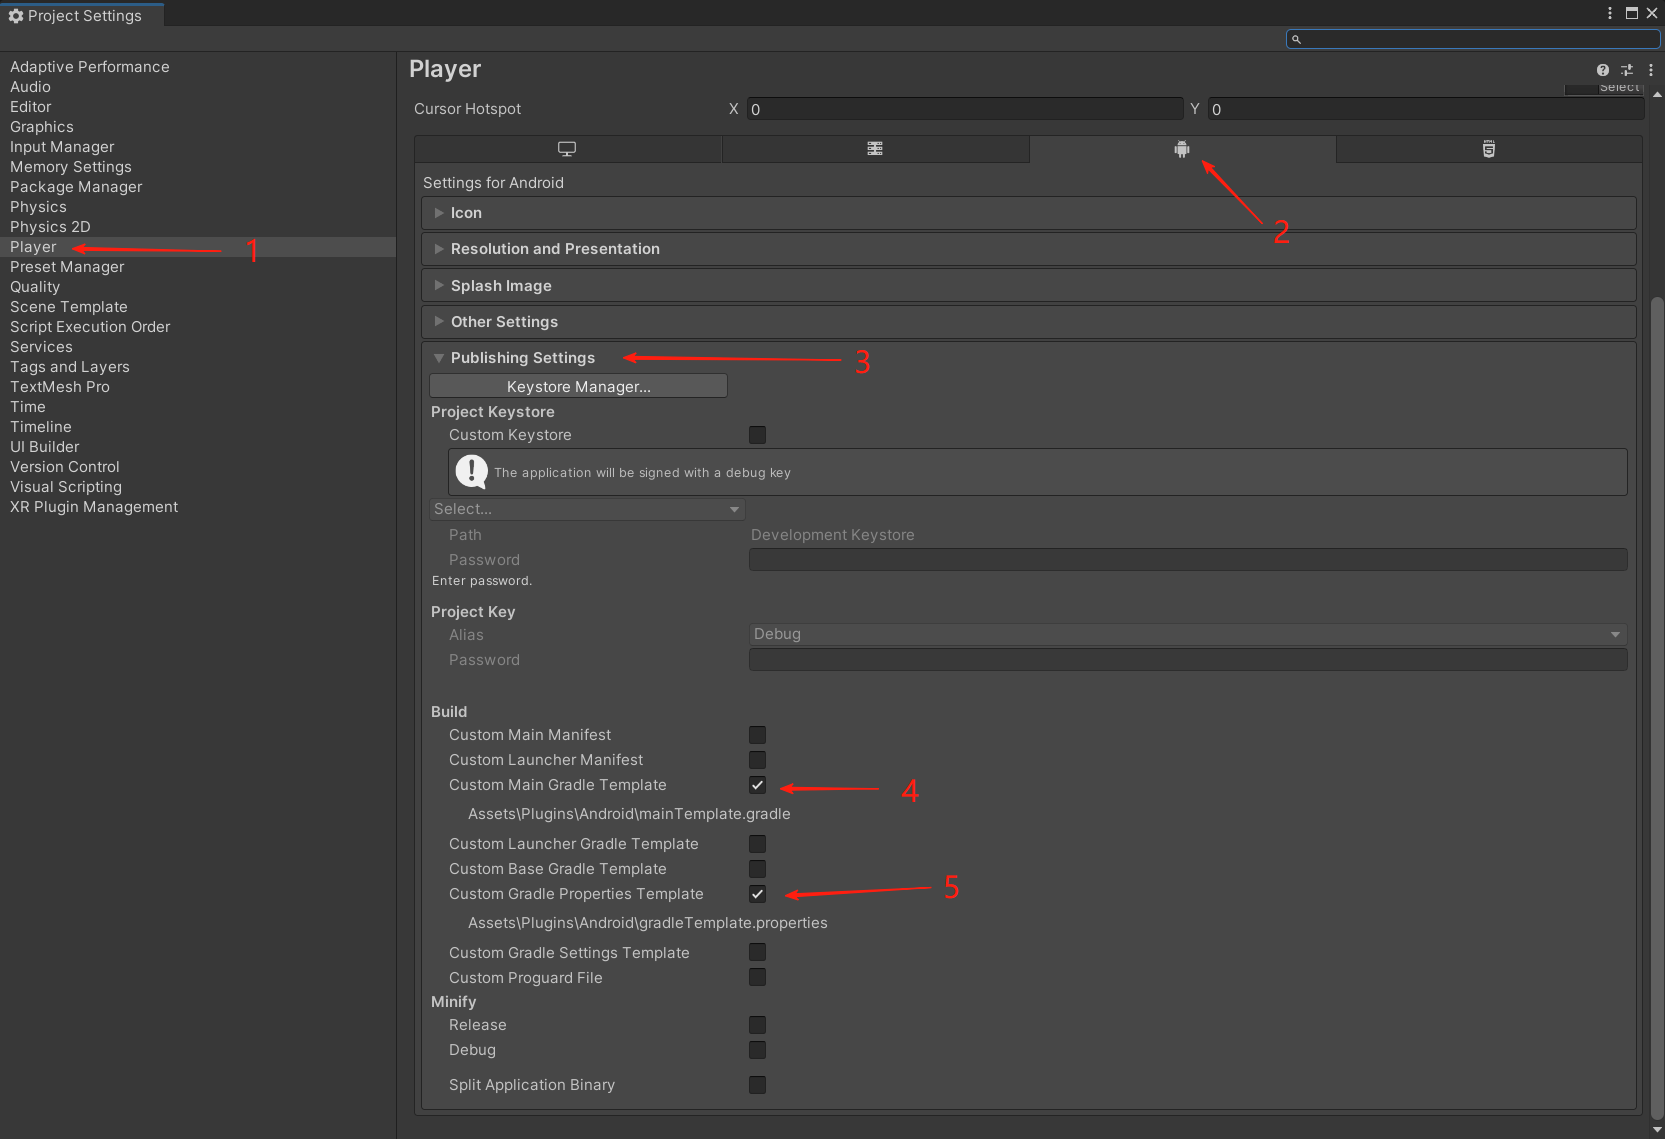The height and width of the screenshot is (1139, 1665).
Task: Disable Custom Gradle Properties Template checkbox
Action: (x=757, y=894)
